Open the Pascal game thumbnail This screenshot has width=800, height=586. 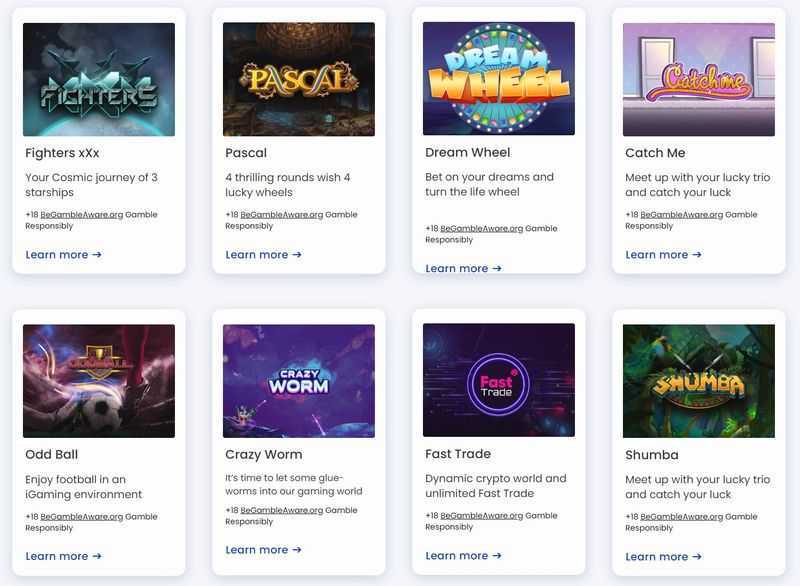click(x=299, y=80)
